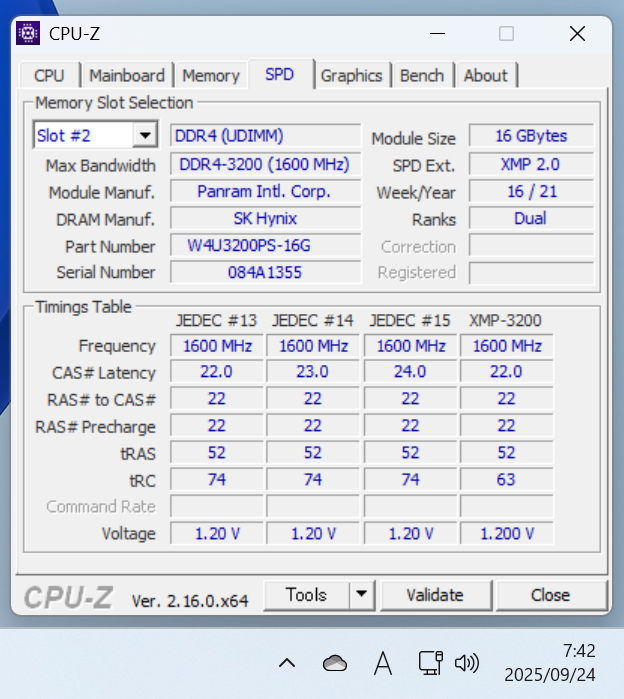Click the JEDEC #14 tRC value 74

313,480
